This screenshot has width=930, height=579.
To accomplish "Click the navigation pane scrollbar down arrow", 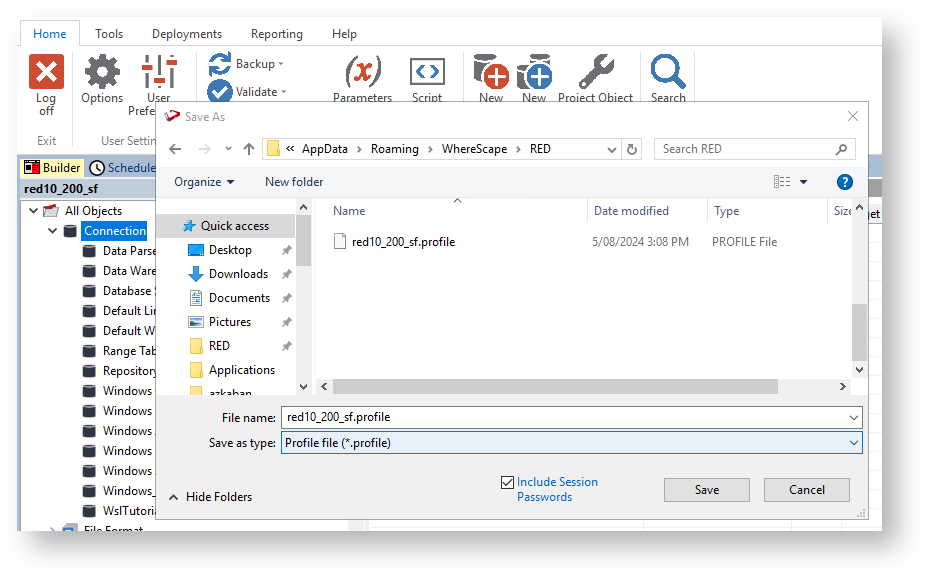I will click(304, 387).
